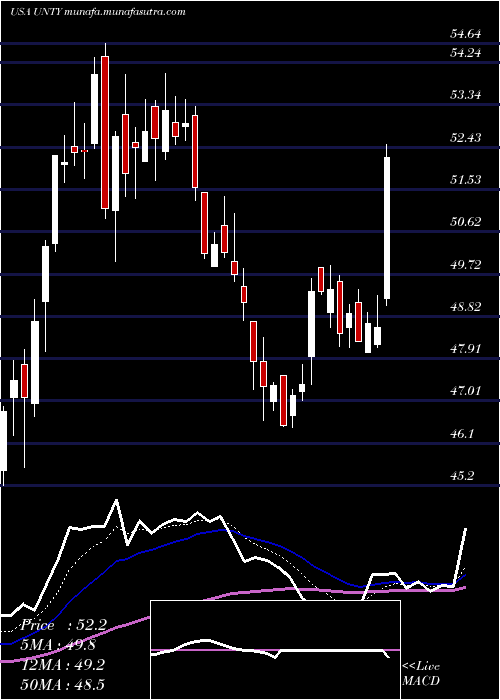Select the 45.2 price level label

click(x=462, y=476)
